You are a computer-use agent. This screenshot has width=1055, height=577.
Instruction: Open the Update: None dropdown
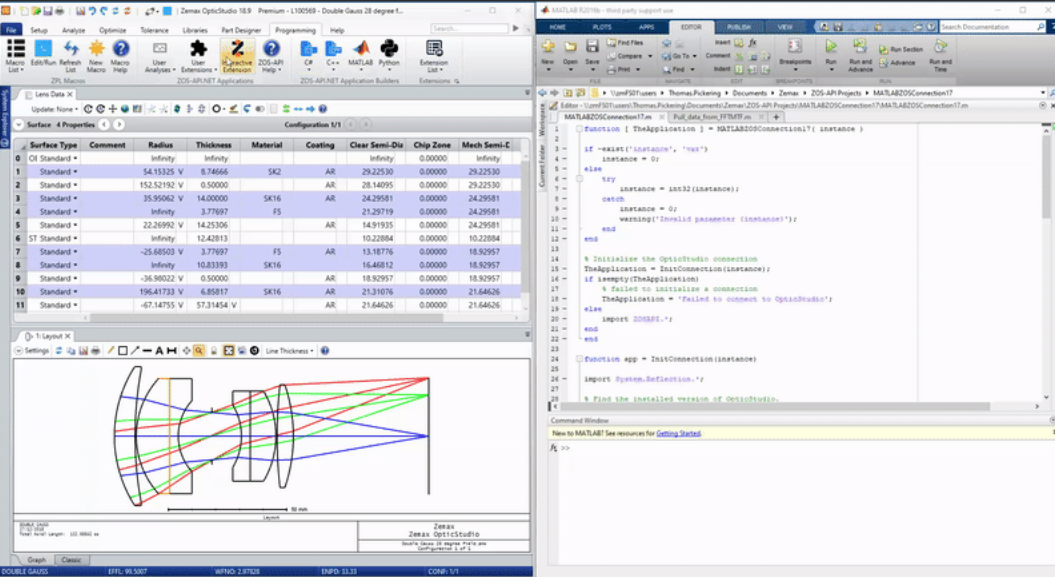(54, 109)
